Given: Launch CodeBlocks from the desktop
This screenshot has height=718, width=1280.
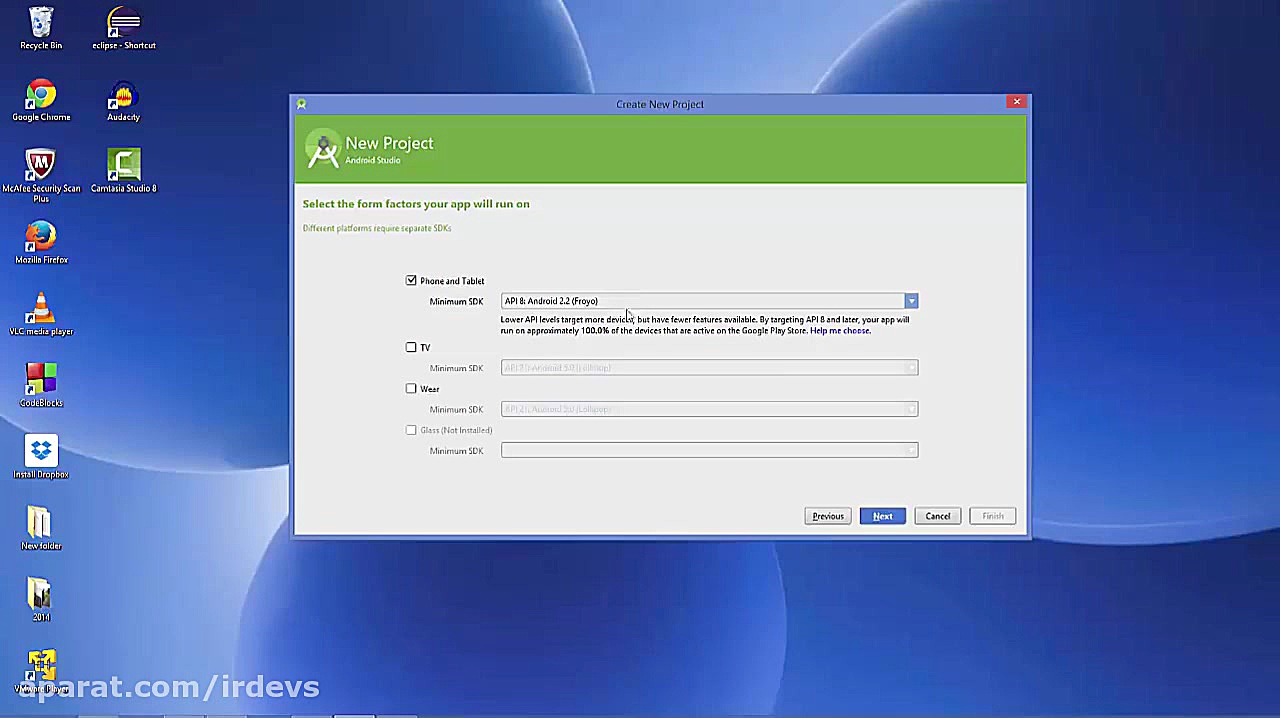Looking at the screenshot, I should (41, 380).
